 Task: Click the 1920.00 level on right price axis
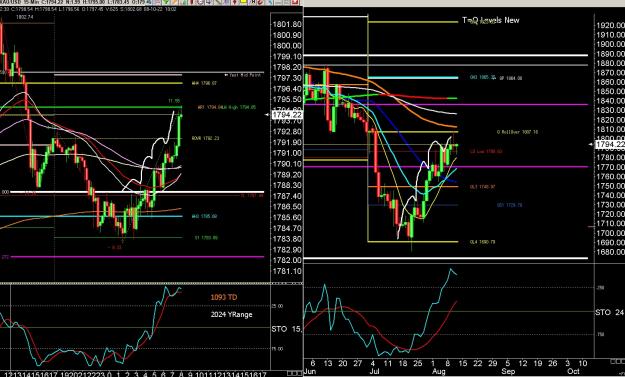pos(610,26)
